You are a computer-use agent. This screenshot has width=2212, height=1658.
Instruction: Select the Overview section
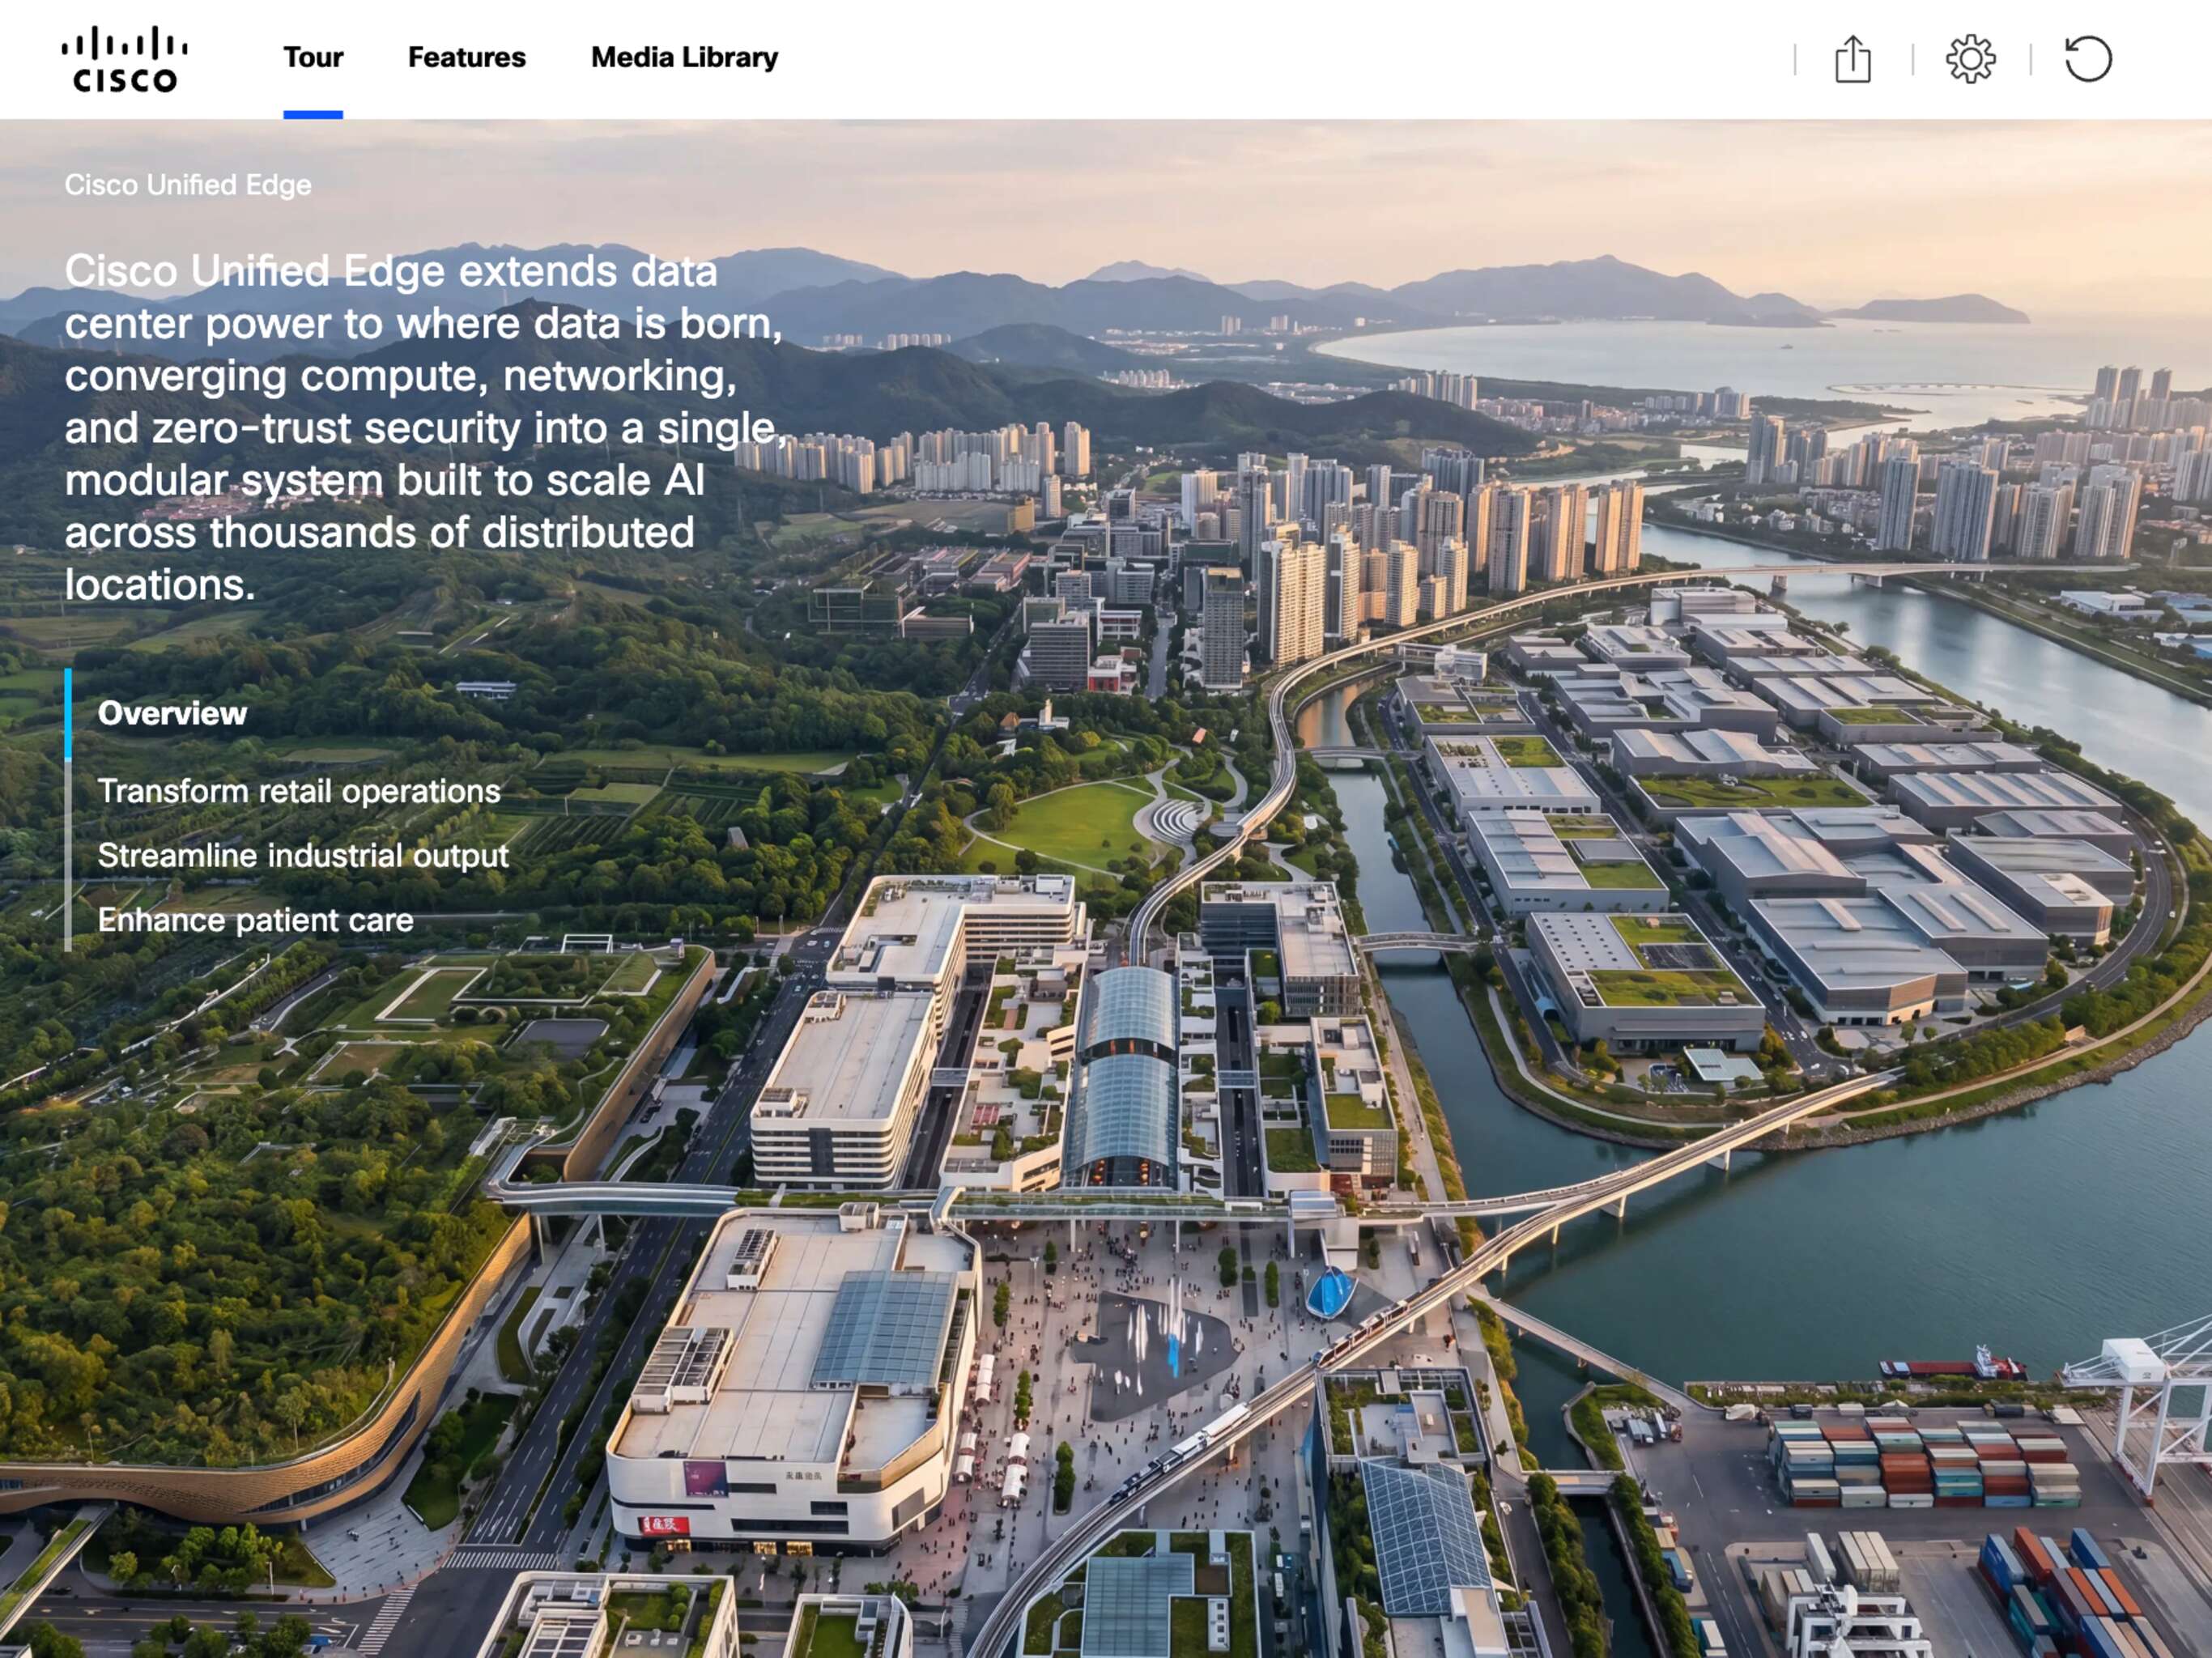tap(172, 713)
